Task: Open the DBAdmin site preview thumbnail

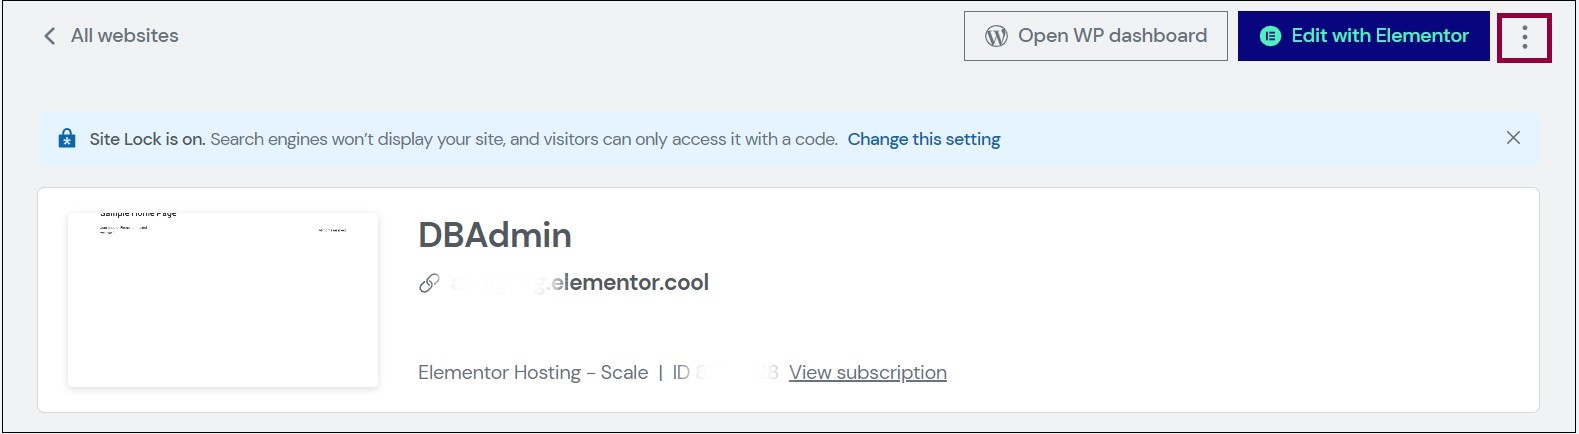Action: (x=223, y=299)
